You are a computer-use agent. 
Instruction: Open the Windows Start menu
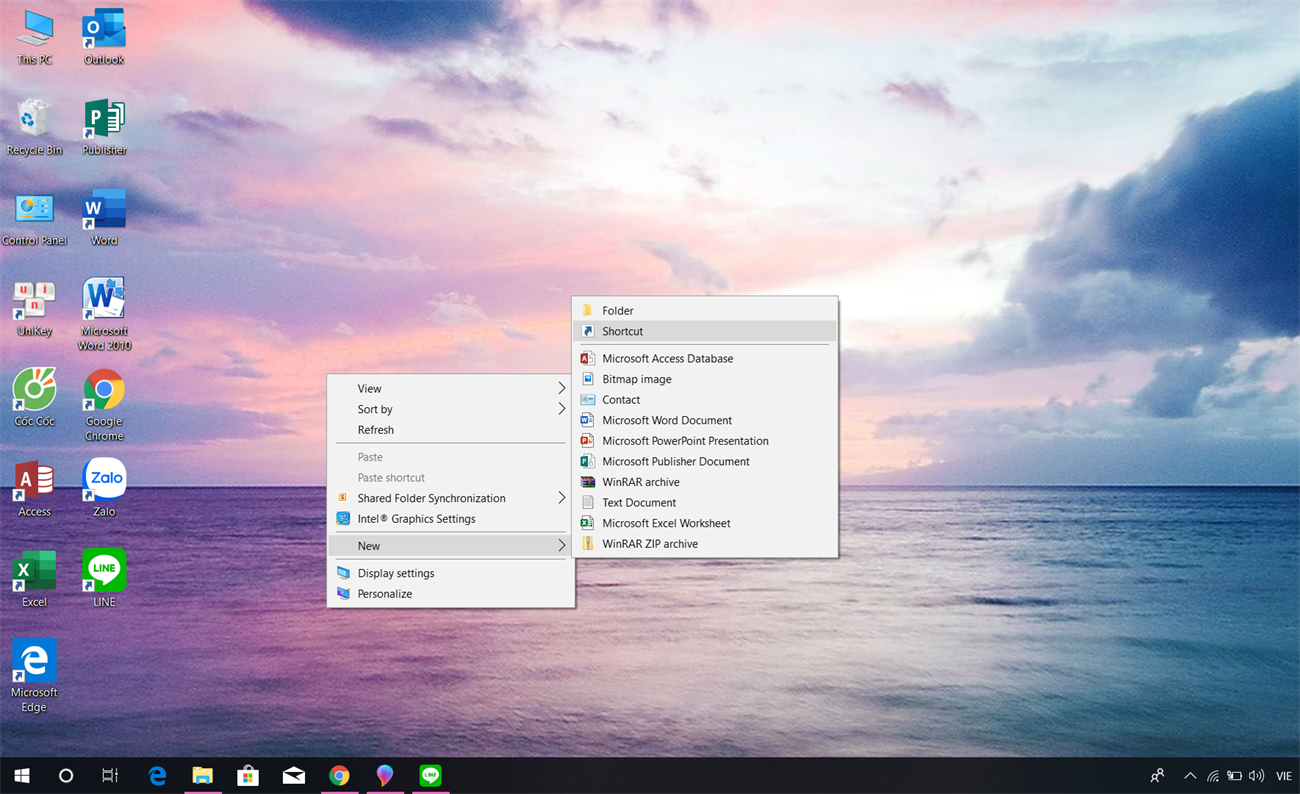(21, 775)
